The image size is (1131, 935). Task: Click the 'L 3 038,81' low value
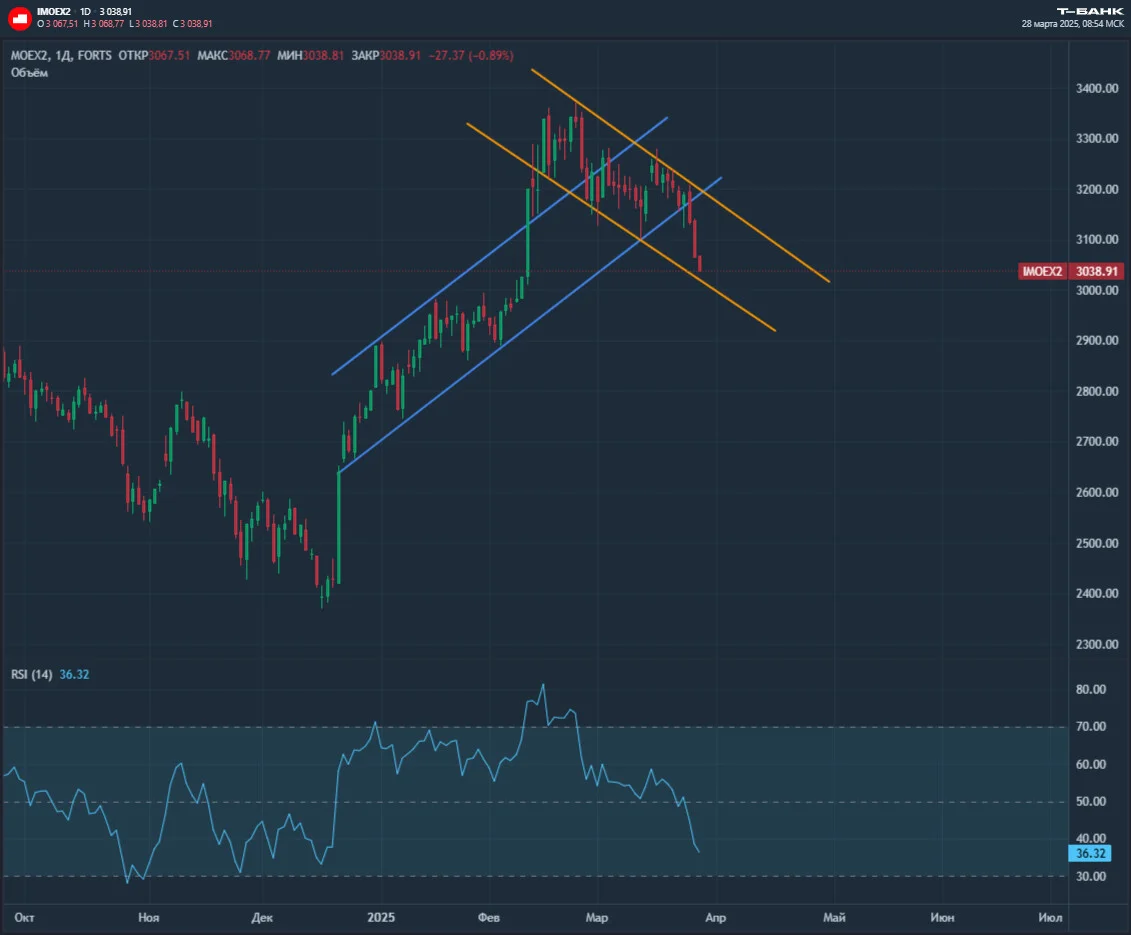pyautogui.click(x=148, y=24)
